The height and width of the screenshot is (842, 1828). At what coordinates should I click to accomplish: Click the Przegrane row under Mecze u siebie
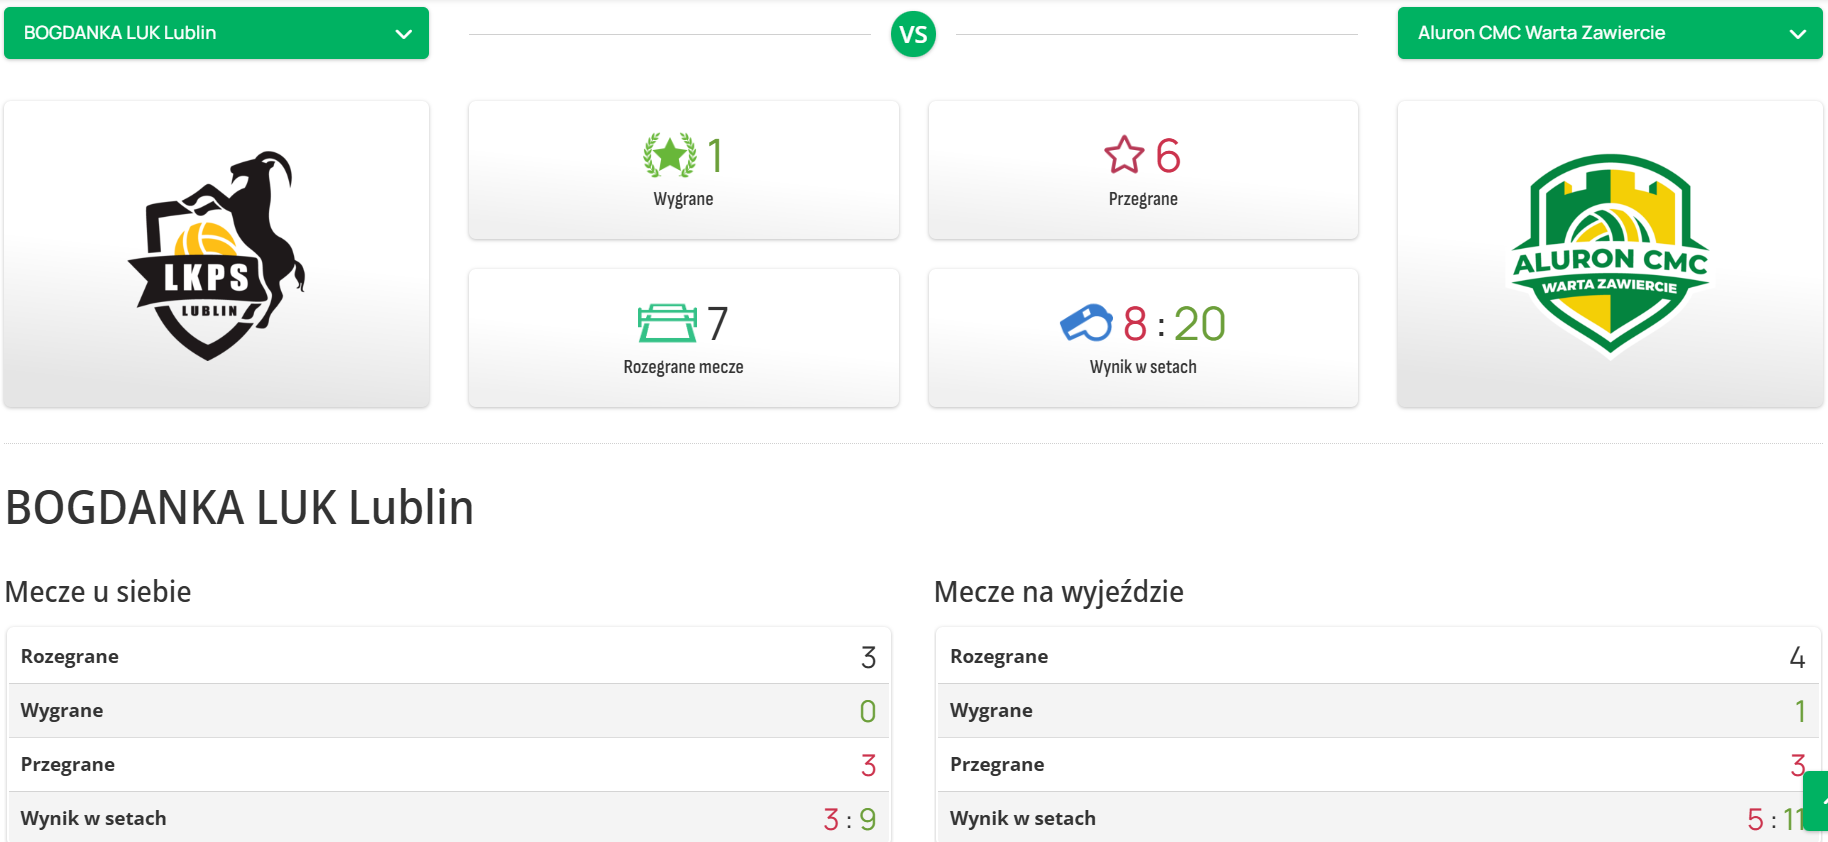(x=448, y=765)
